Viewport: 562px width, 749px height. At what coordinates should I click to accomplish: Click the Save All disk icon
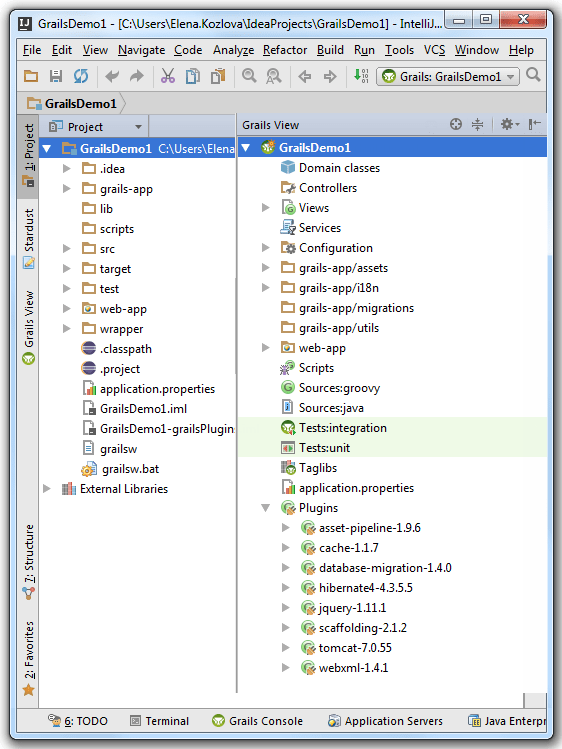[56, 76]
